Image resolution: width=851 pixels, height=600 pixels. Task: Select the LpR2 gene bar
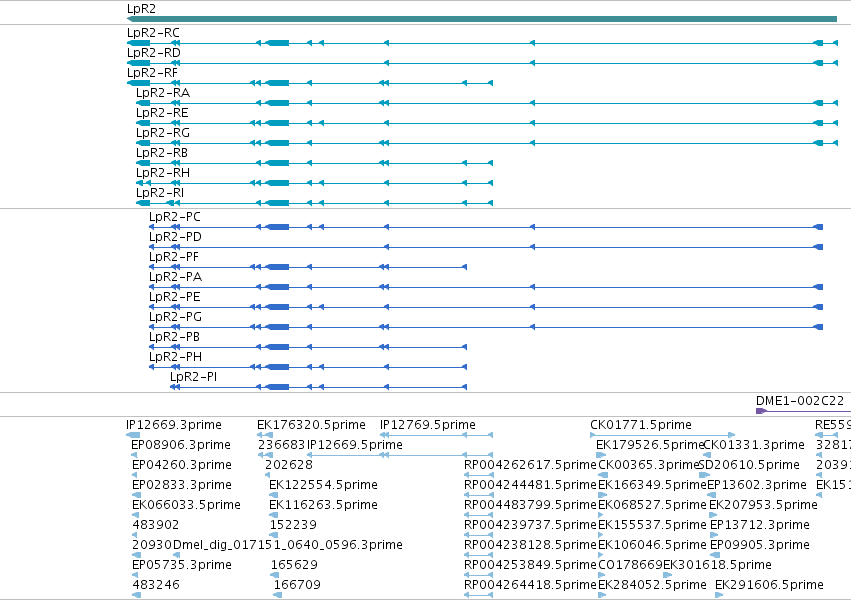coord(482,19)
